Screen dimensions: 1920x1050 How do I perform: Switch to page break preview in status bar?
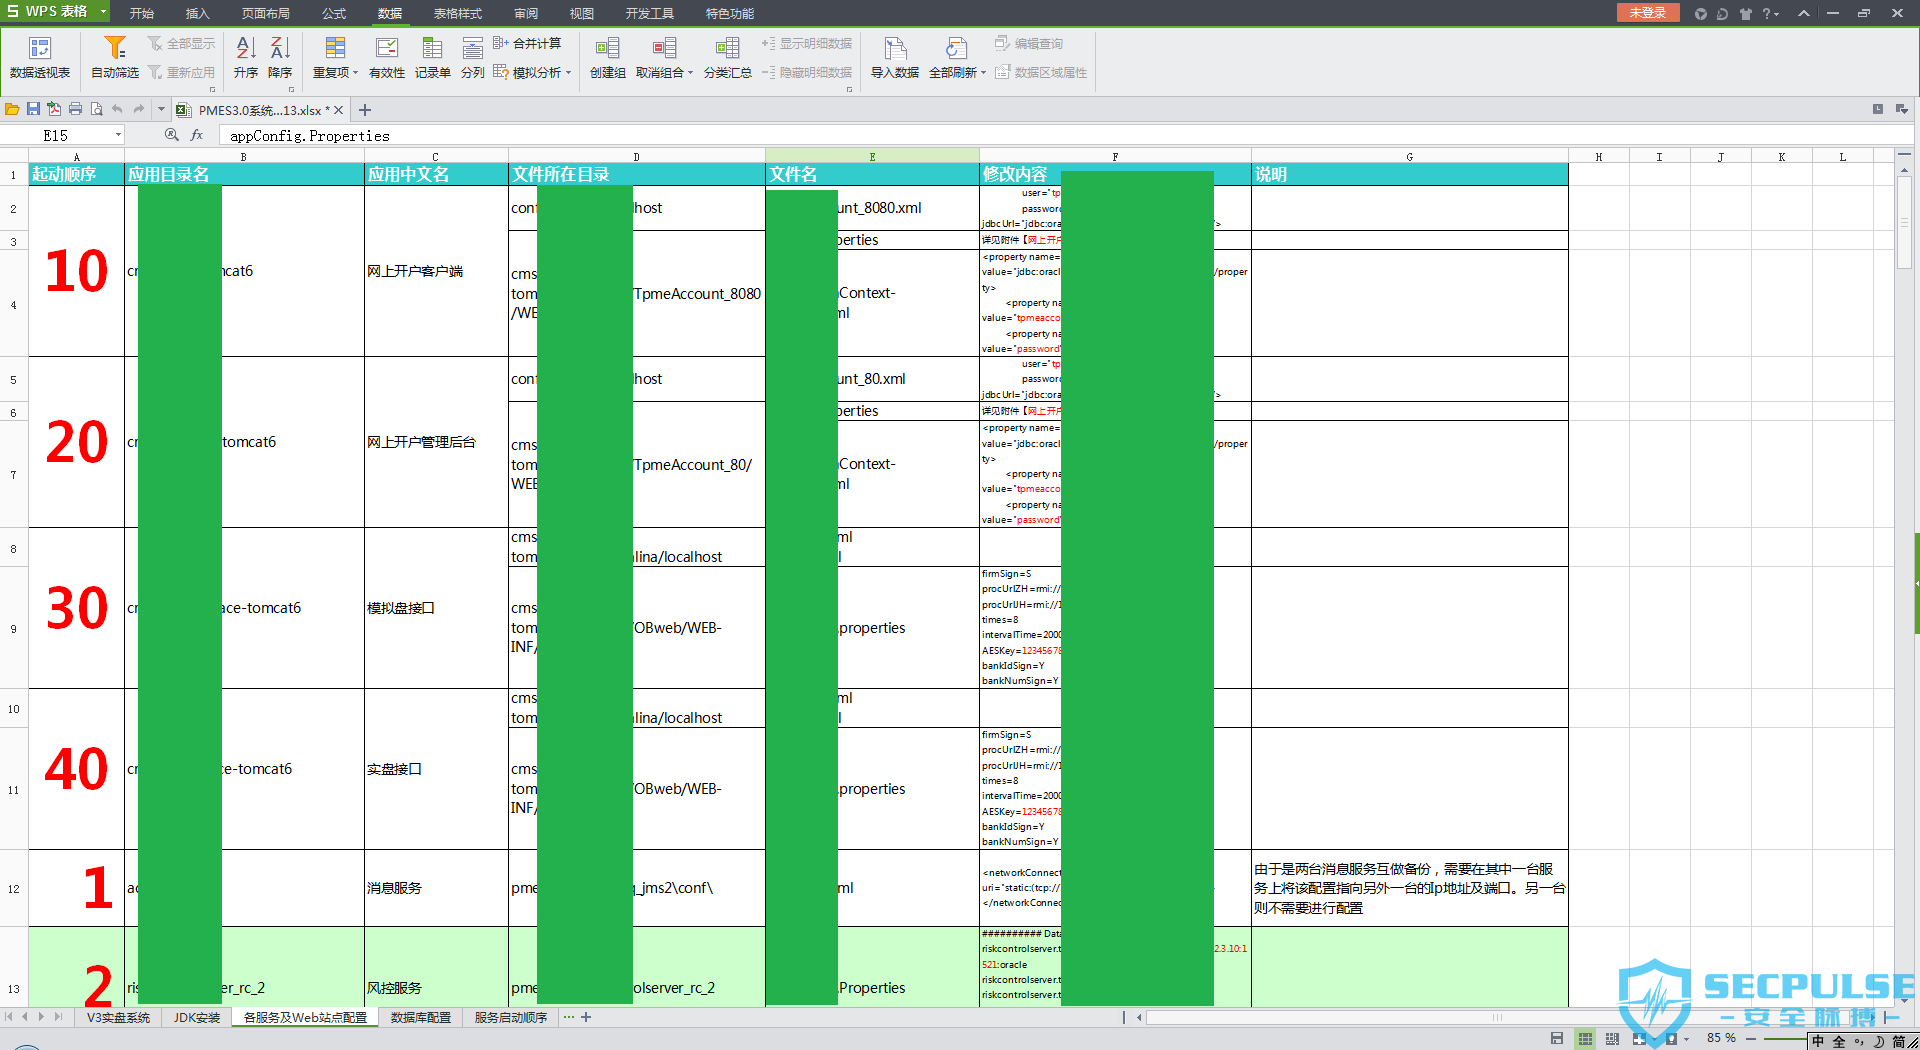[x=1612, y=1039]
